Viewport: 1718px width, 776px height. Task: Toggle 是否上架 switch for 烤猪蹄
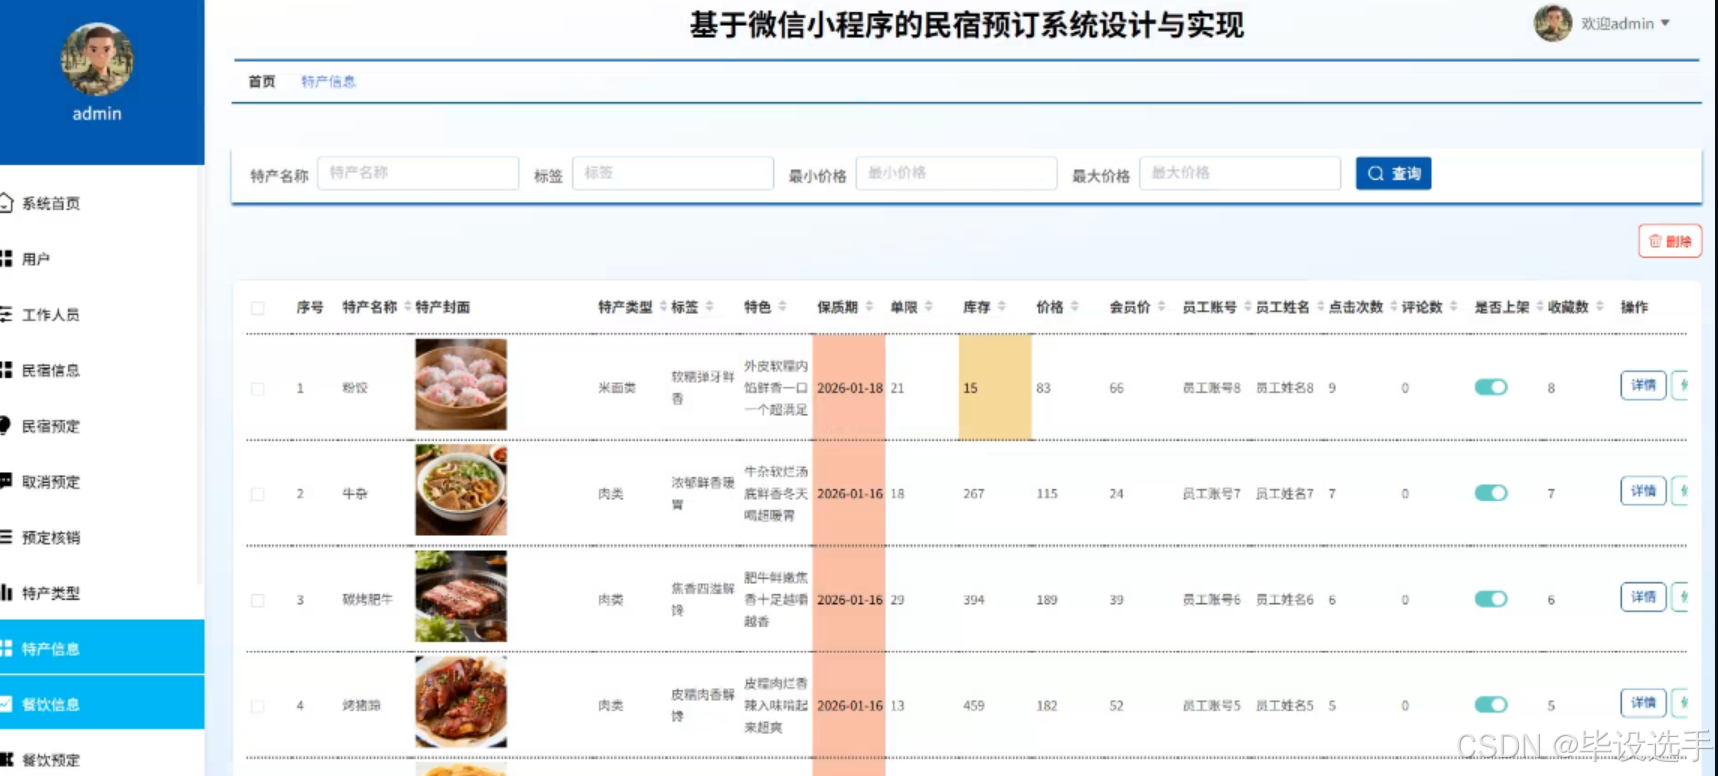(x=1490, y=705)
